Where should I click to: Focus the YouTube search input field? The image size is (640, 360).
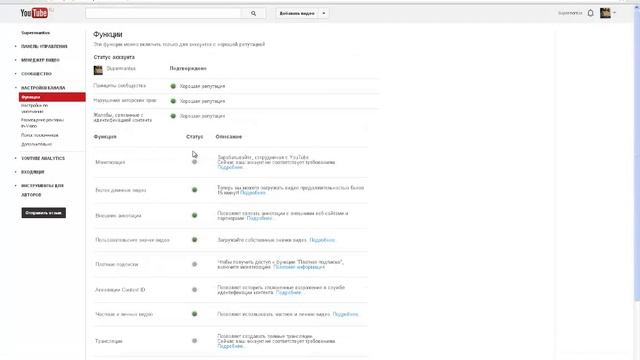coord(163,13)
